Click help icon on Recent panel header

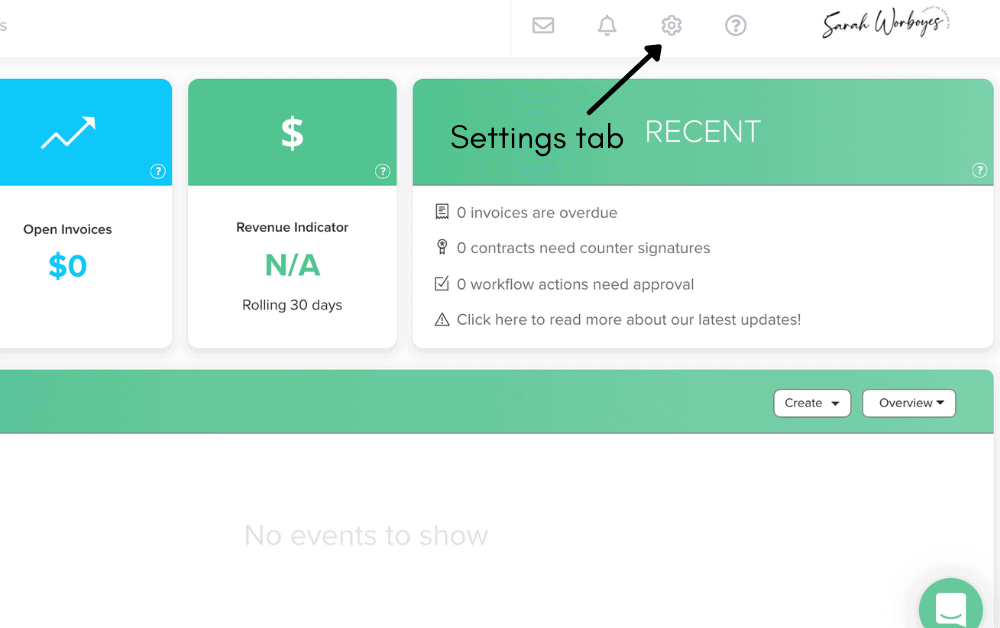pyautogui.click(x=979, y=170)
